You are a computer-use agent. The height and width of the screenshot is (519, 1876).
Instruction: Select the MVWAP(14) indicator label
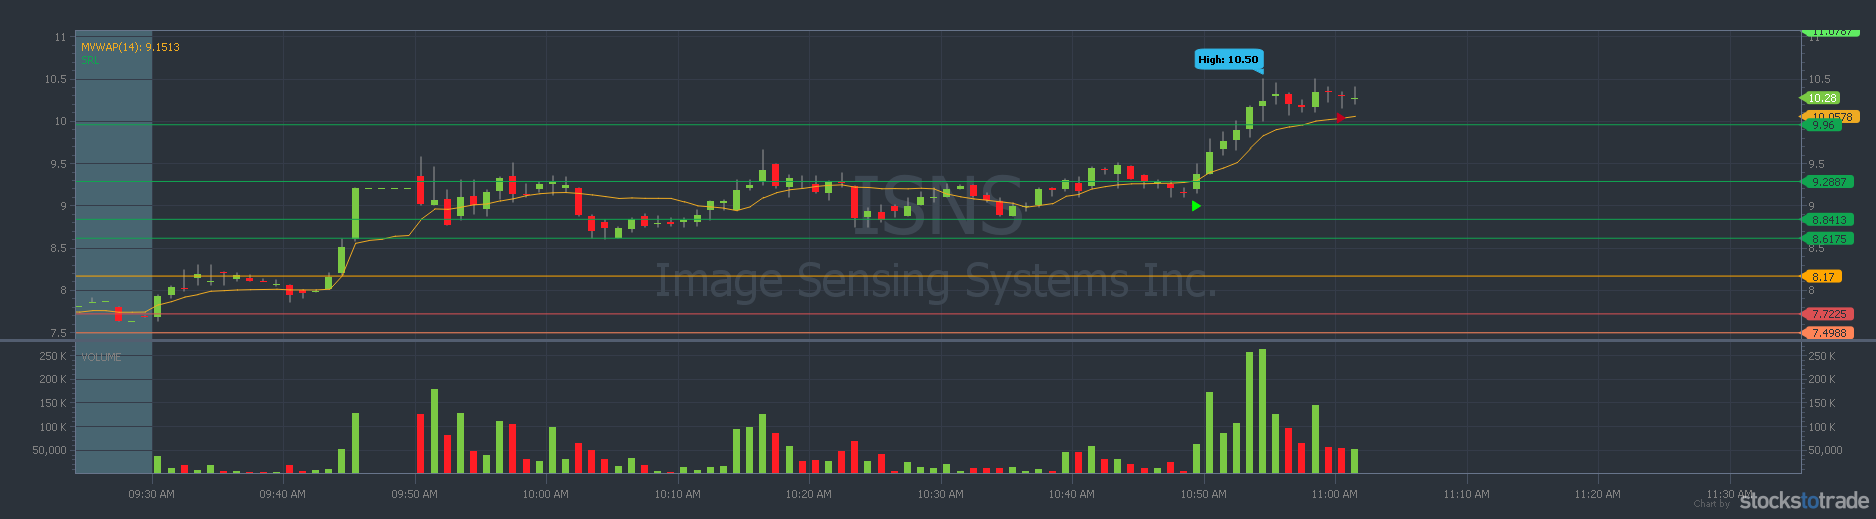click(x=131, y=47)
